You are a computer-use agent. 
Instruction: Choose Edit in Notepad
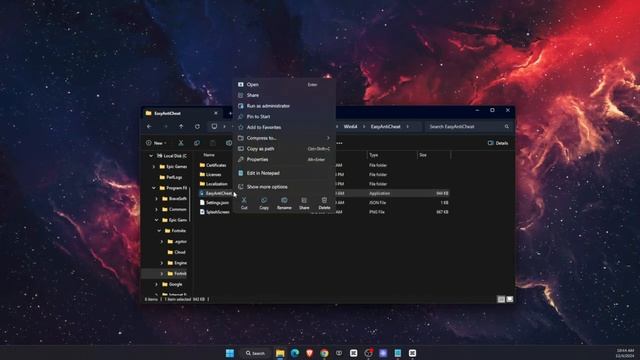(x=284, y=173)
